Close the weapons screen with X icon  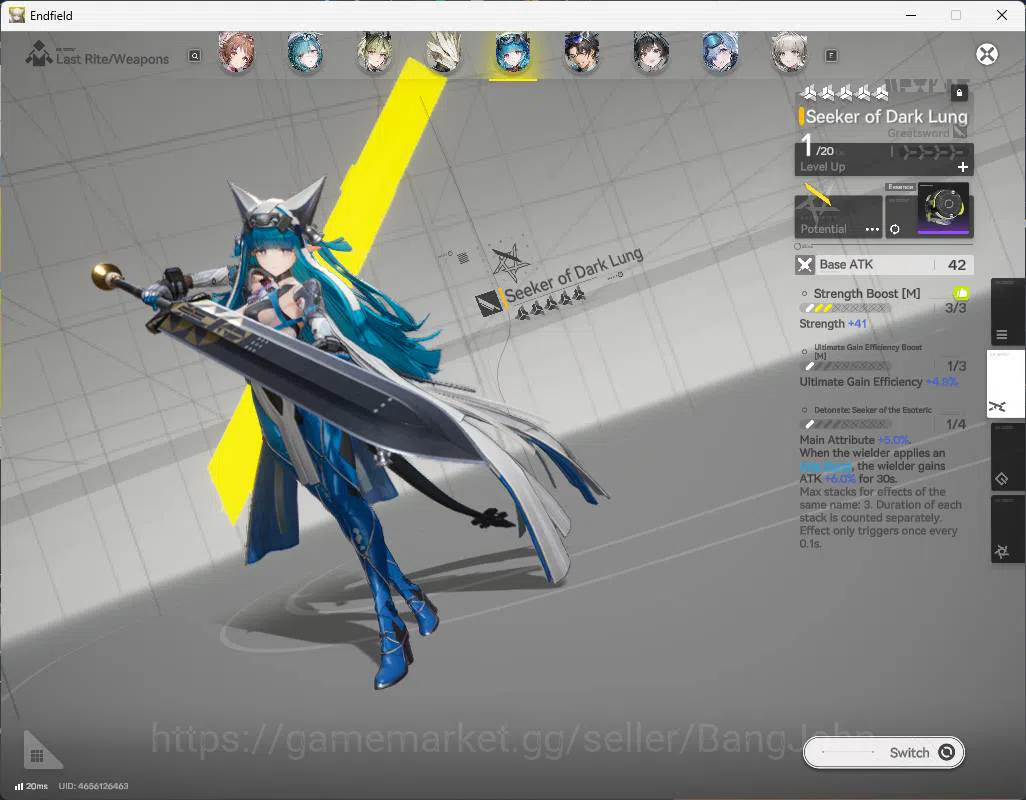[987, 54]
